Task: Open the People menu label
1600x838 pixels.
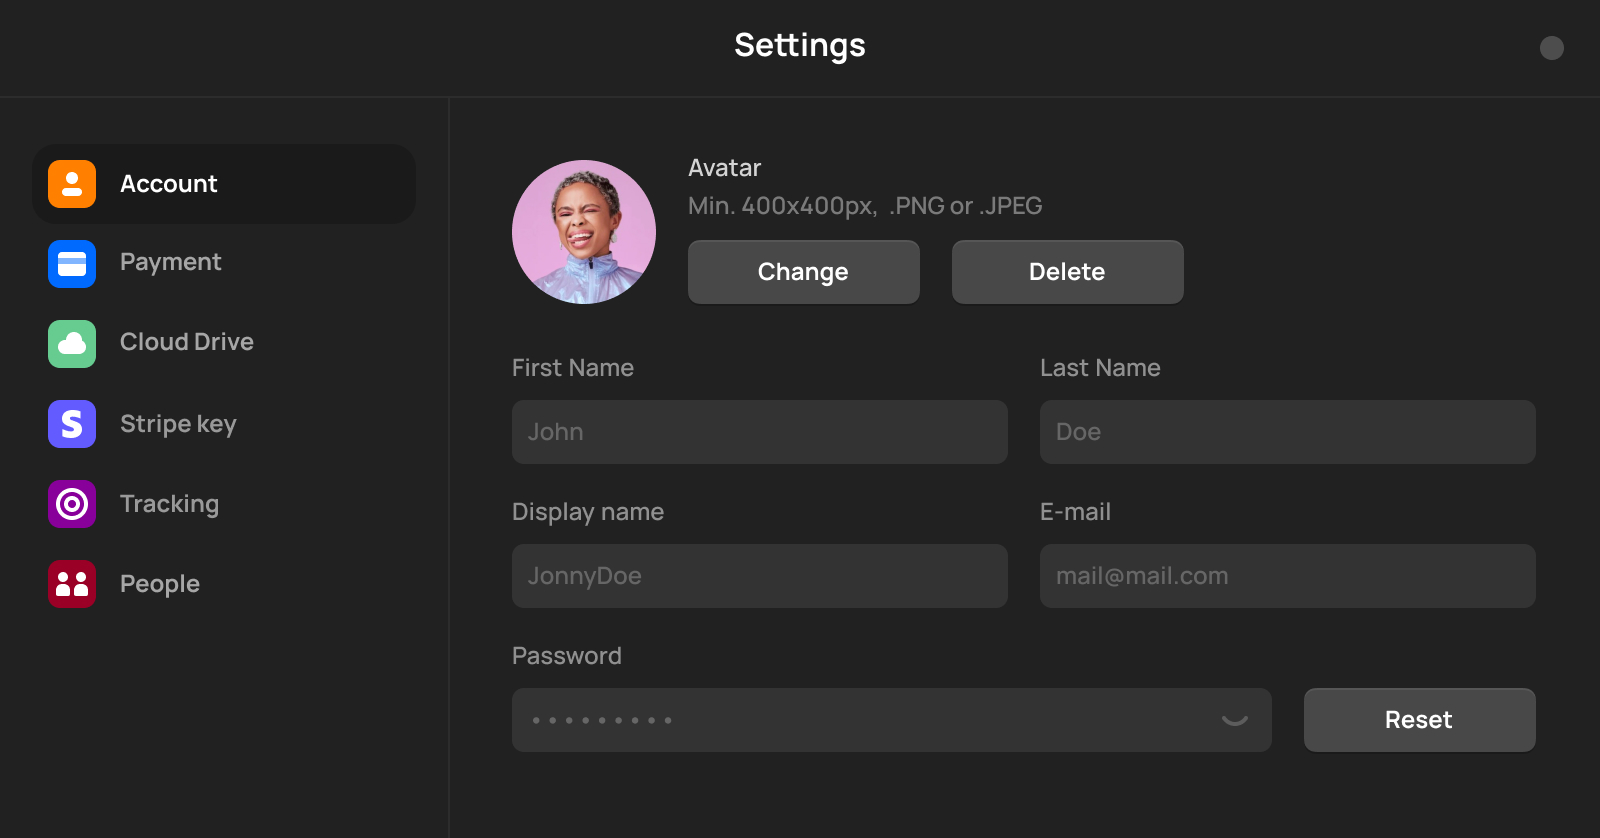Action: (x=160, y=584)
